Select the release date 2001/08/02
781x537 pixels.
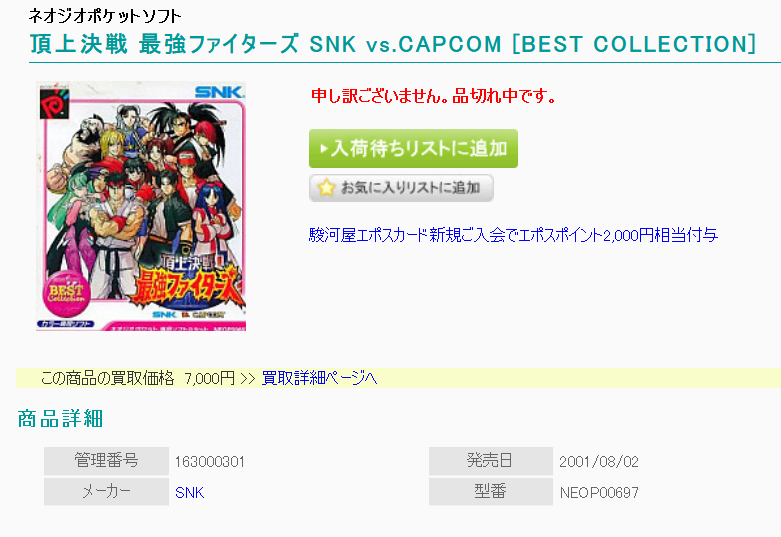tap(599, 462)
